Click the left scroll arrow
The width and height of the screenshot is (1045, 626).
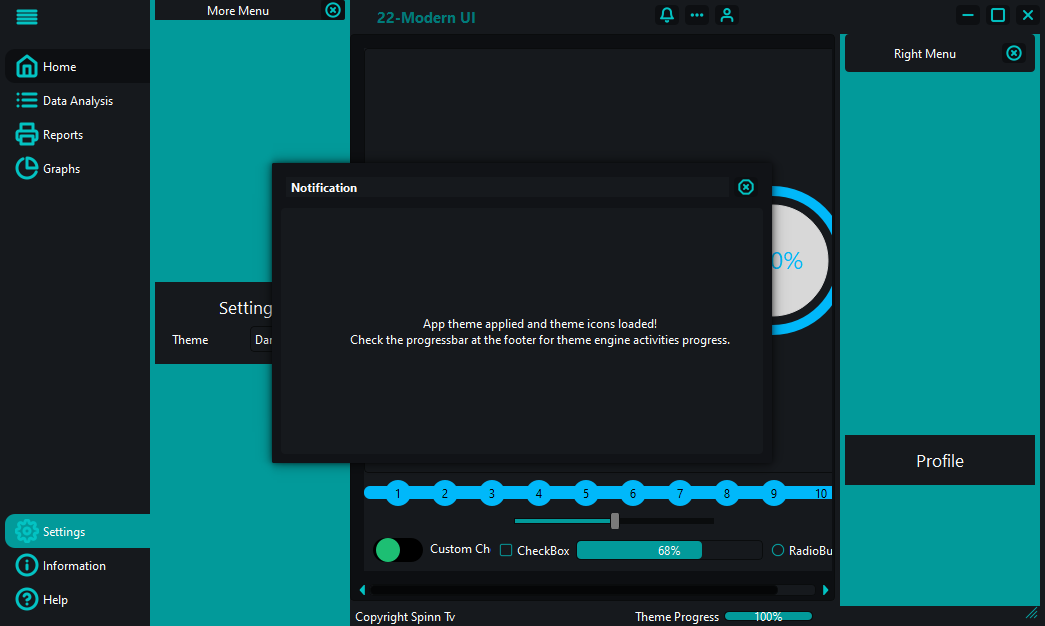363,590
